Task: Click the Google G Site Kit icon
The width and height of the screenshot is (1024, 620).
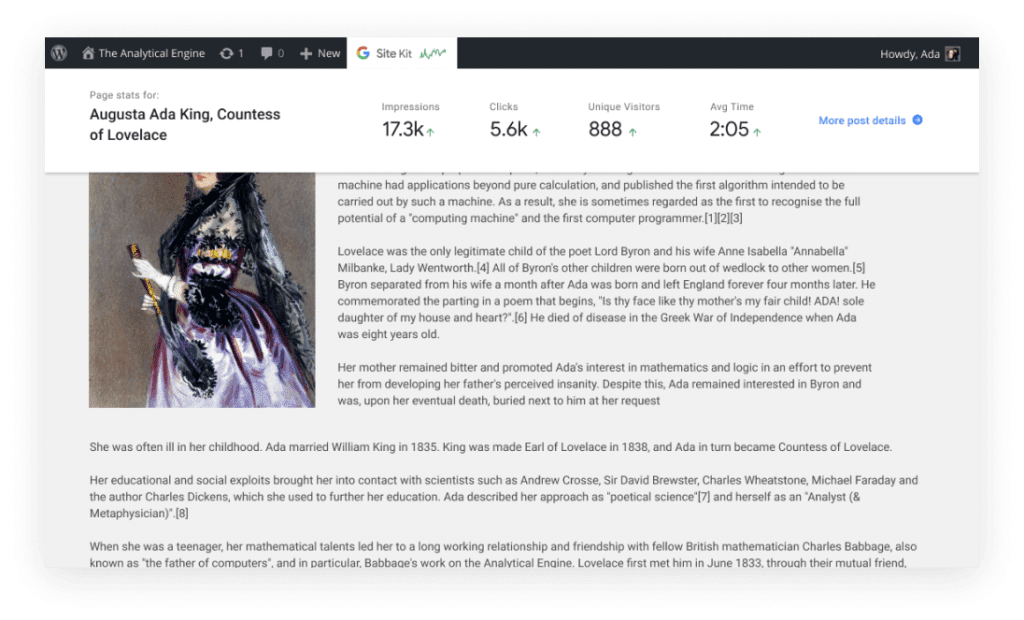Action: [363, 53]
